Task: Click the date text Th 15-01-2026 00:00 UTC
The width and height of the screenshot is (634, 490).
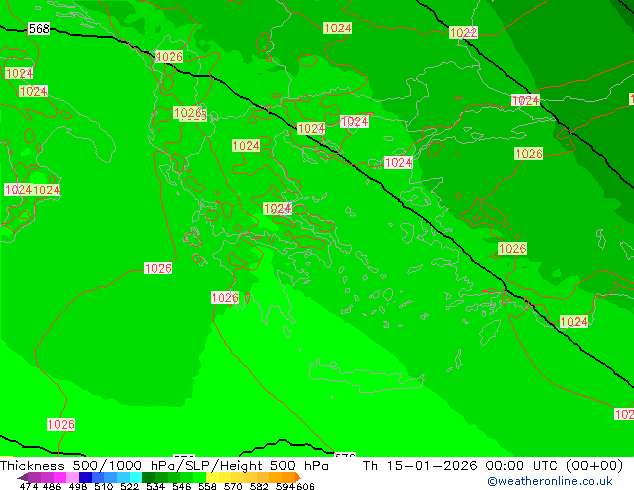Action: pyautogui.click(x=492, y=466)
